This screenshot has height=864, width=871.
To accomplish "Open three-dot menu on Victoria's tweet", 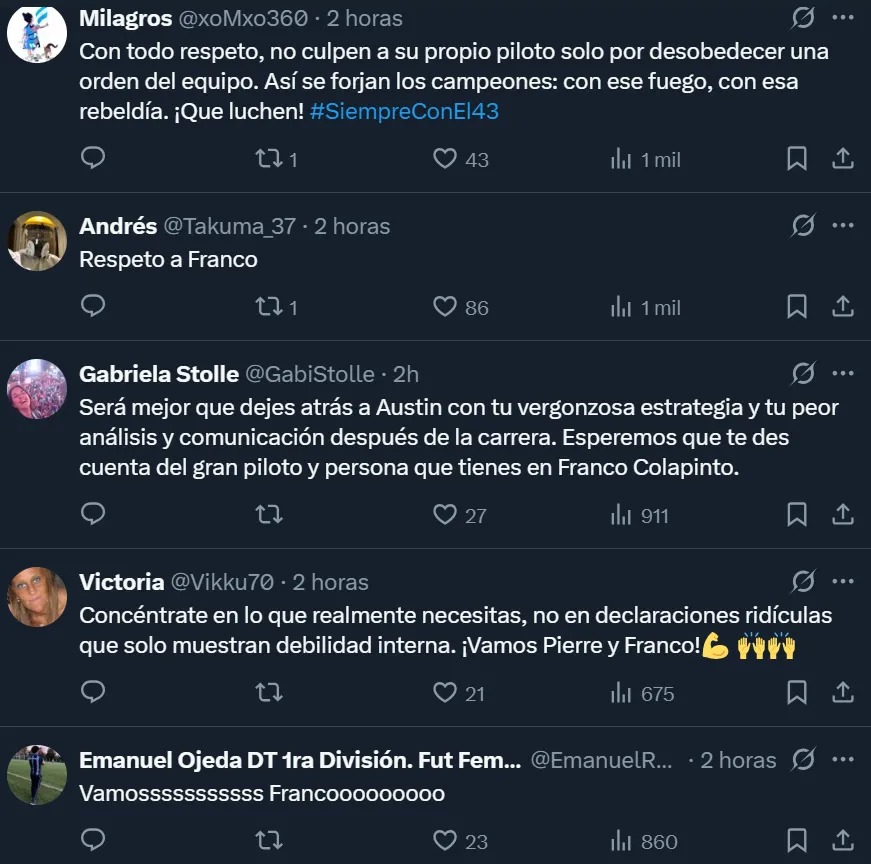I will 842,582.
